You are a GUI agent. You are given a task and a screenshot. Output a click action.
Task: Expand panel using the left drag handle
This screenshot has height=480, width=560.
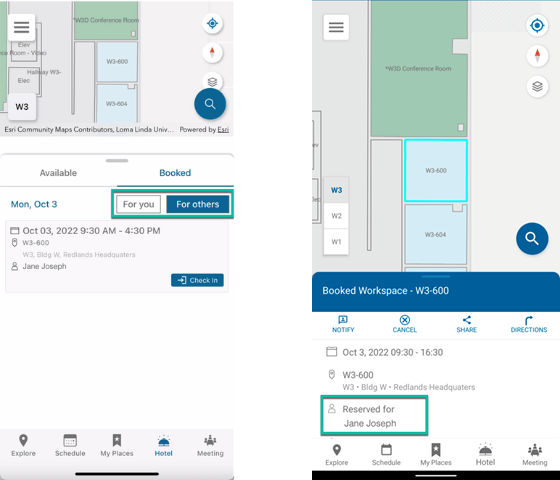[117, 161]
